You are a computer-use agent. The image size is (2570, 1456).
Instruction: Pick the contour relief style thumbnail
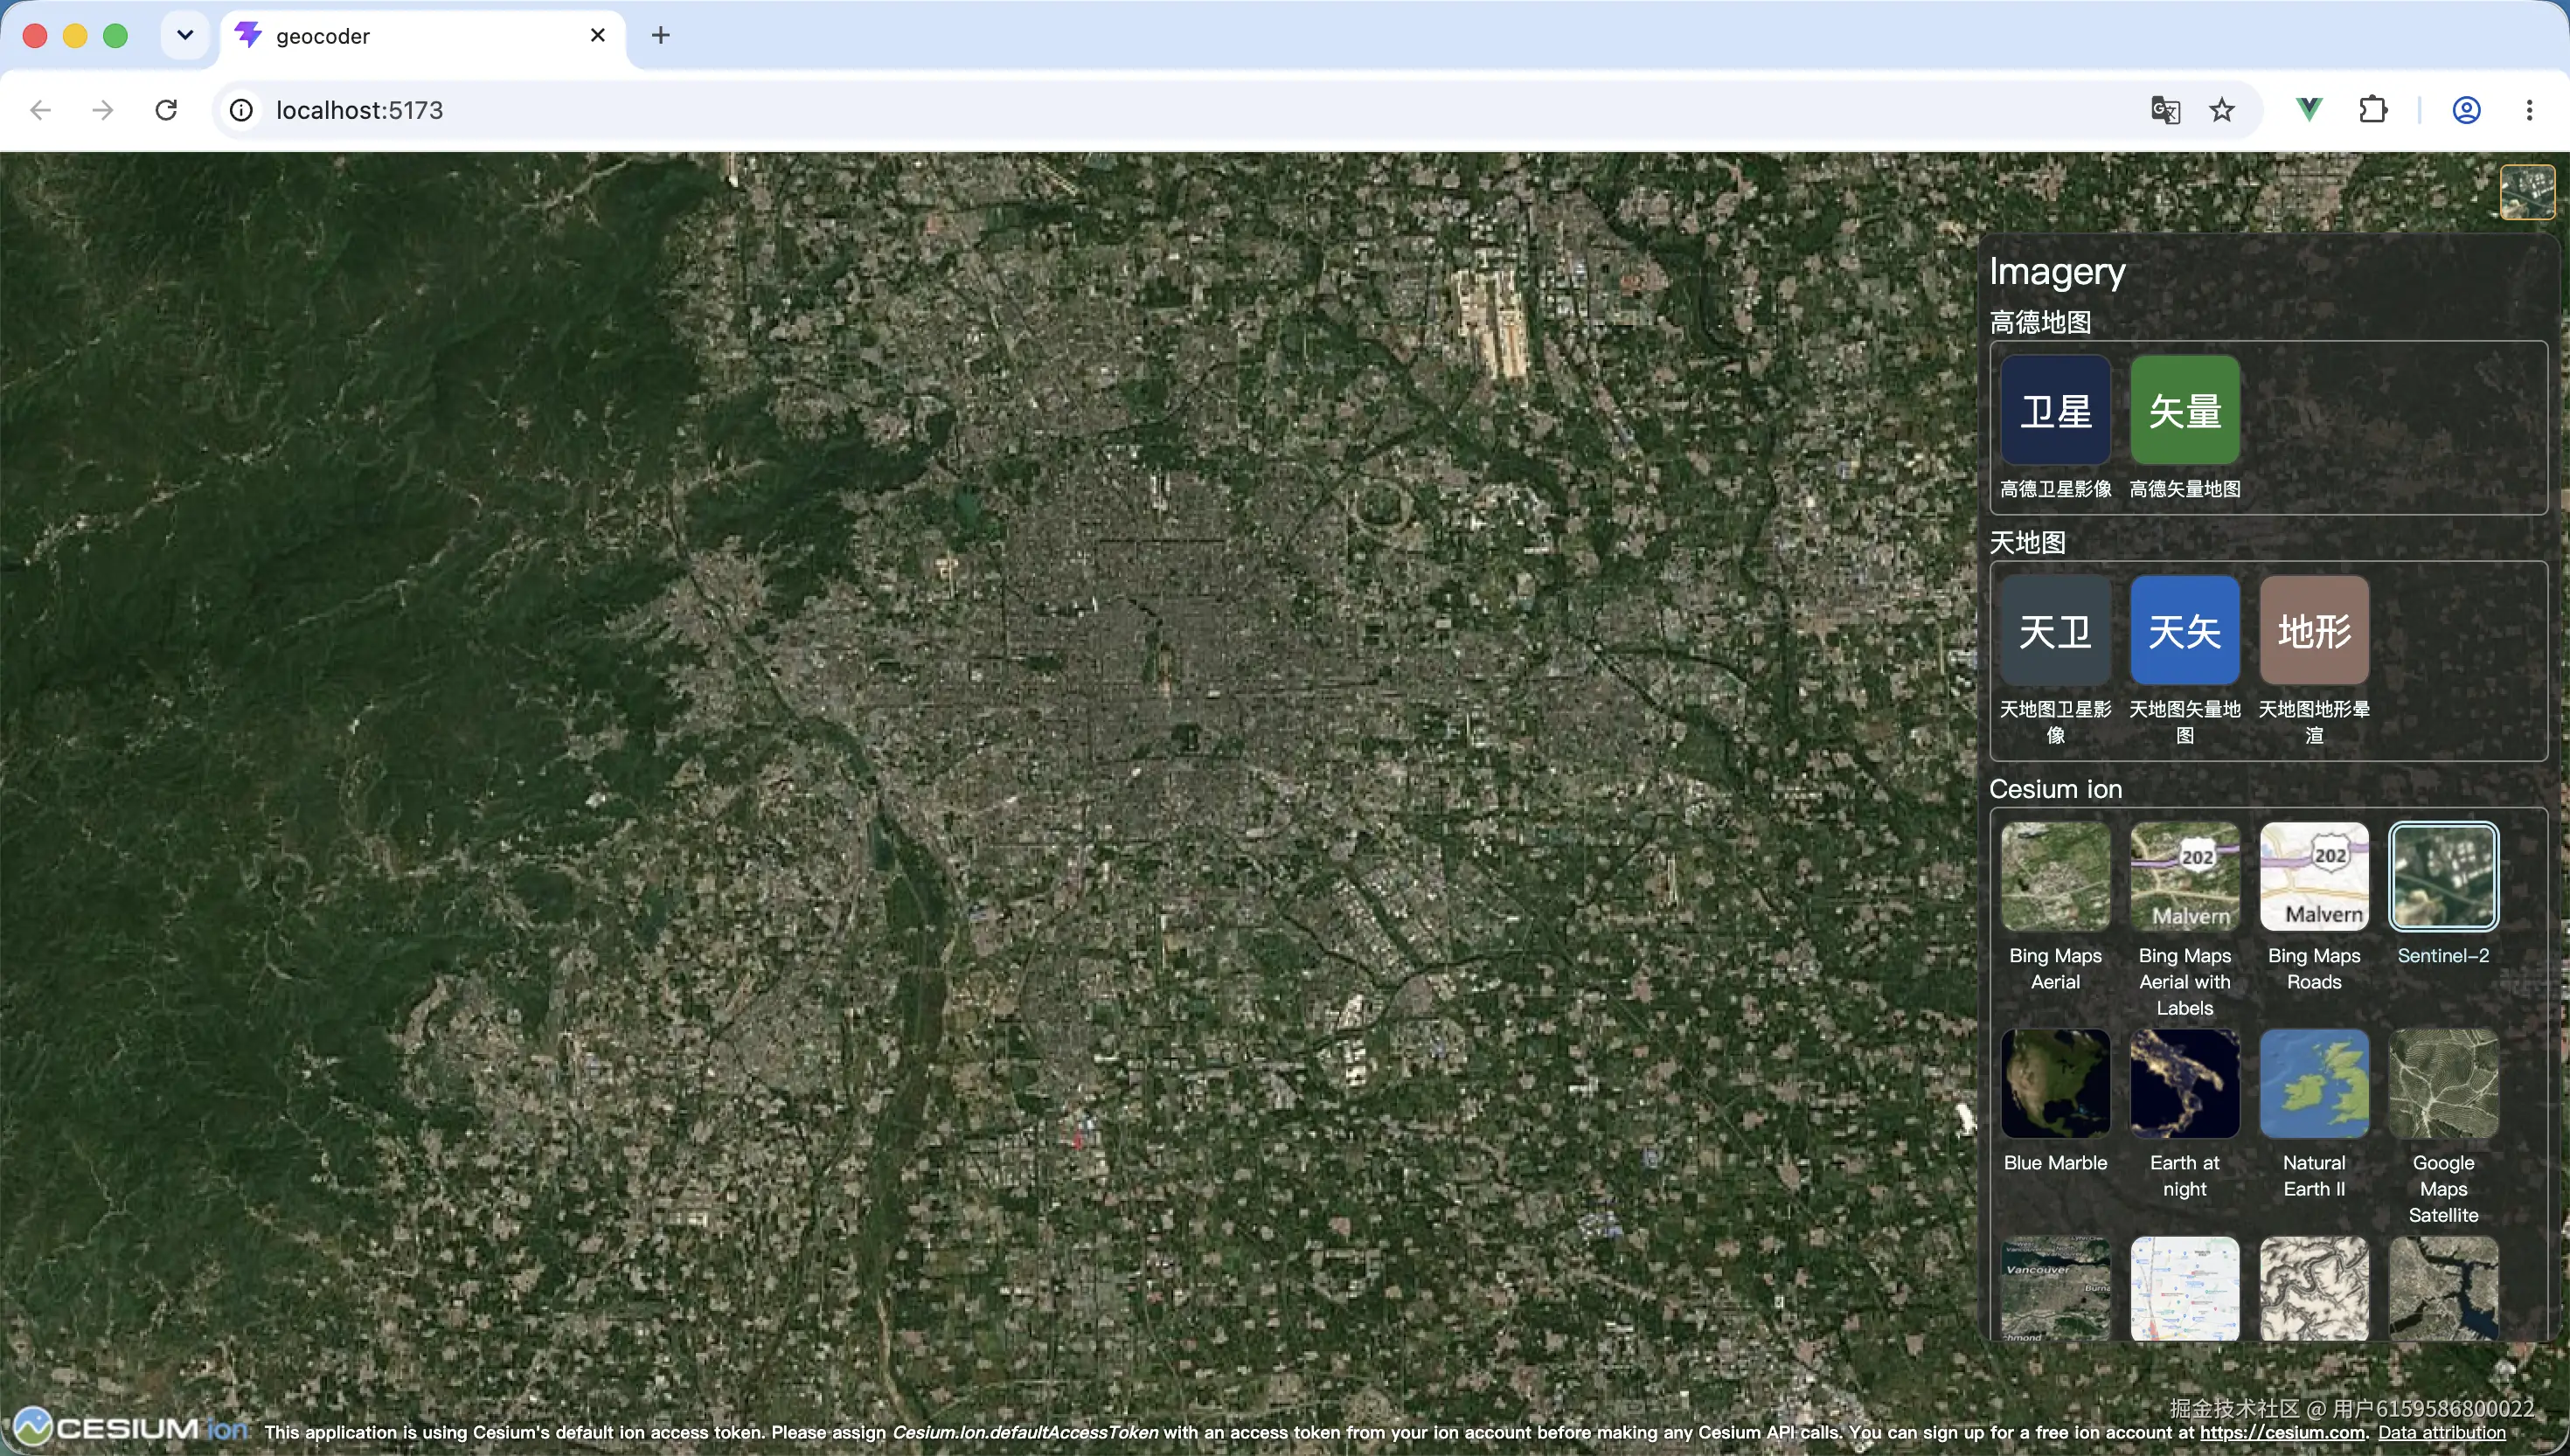pos(2314,1289)
